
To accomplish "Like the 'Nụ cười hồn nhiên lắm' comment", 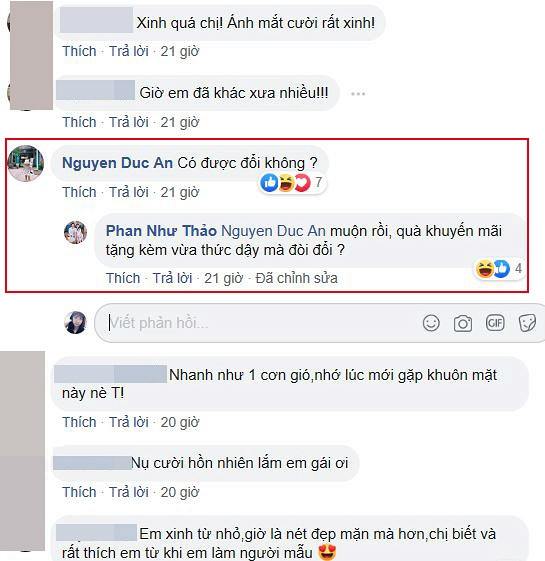I will [79, 492].
